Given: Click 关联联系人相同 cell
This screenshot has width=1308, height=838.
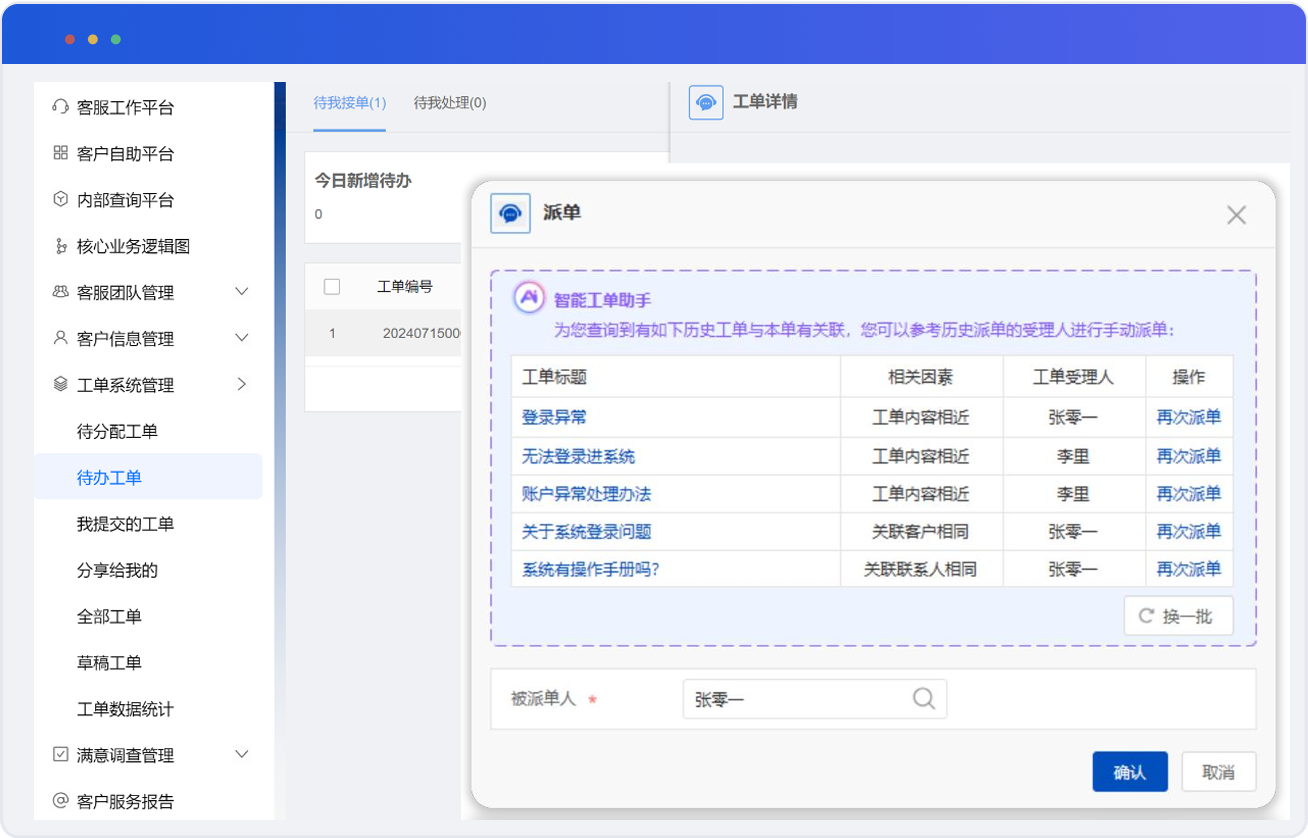Looking at the screenshot, I should 921,569.
